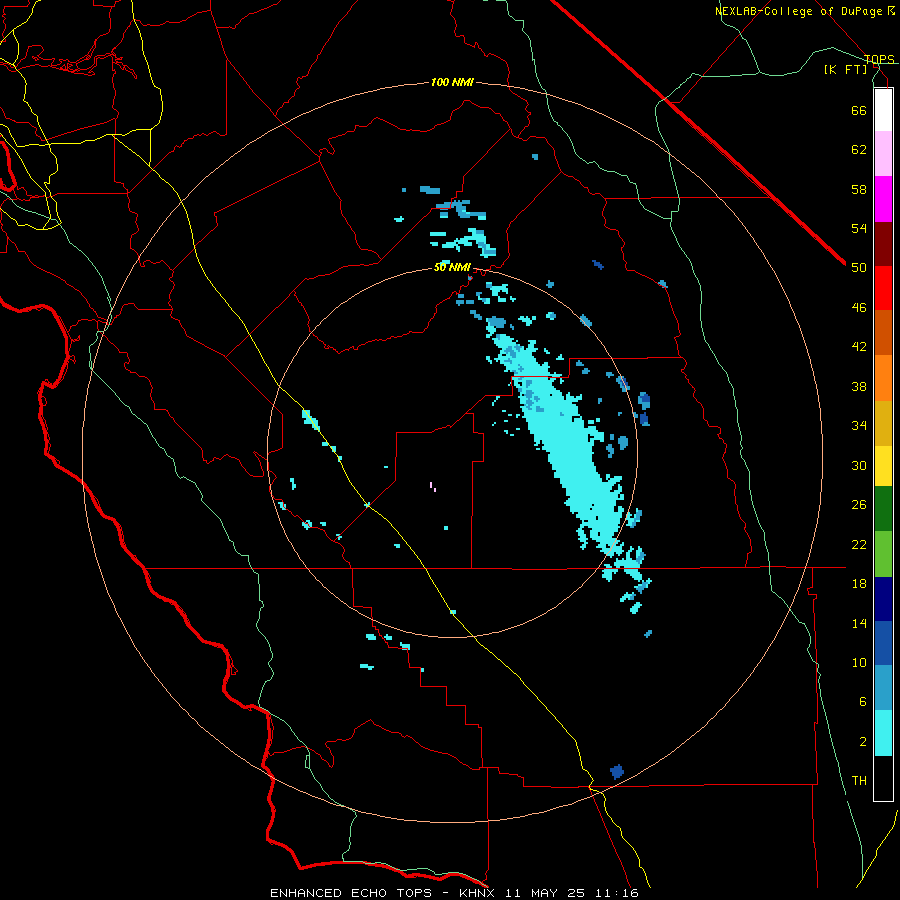
Task: Click the 66 legend value
Action: (859, 110)
